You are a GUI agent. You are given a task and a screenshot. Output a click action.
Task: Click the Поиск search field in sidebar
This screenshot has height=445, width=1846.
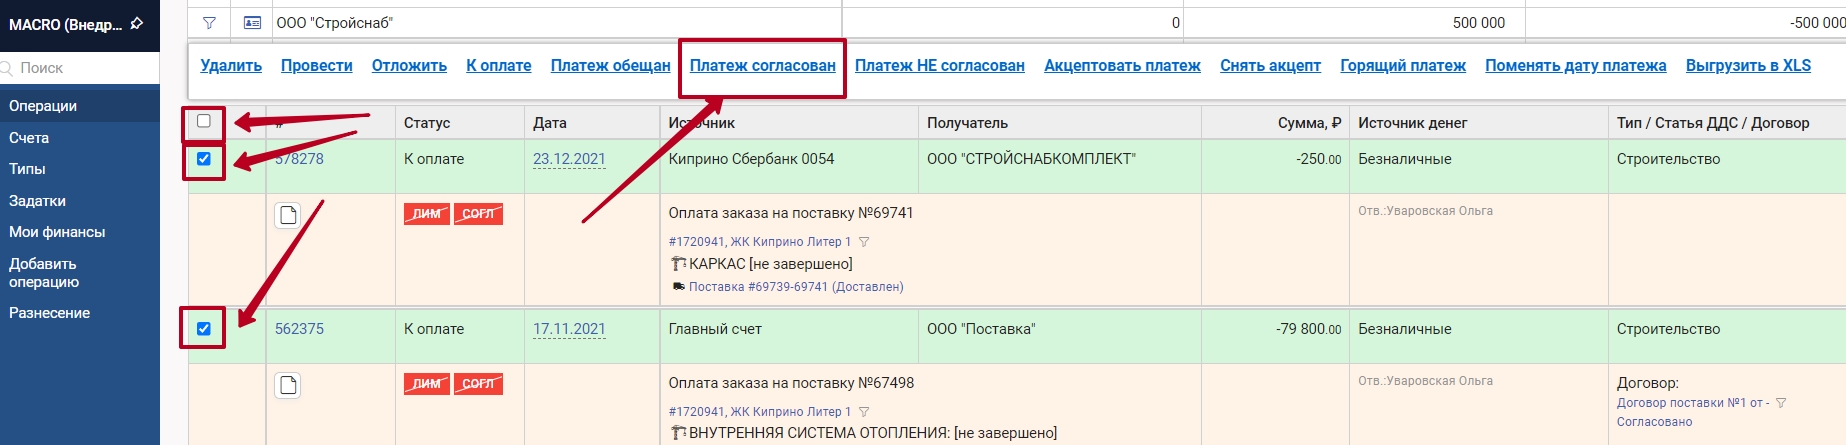tap(80, 68)
